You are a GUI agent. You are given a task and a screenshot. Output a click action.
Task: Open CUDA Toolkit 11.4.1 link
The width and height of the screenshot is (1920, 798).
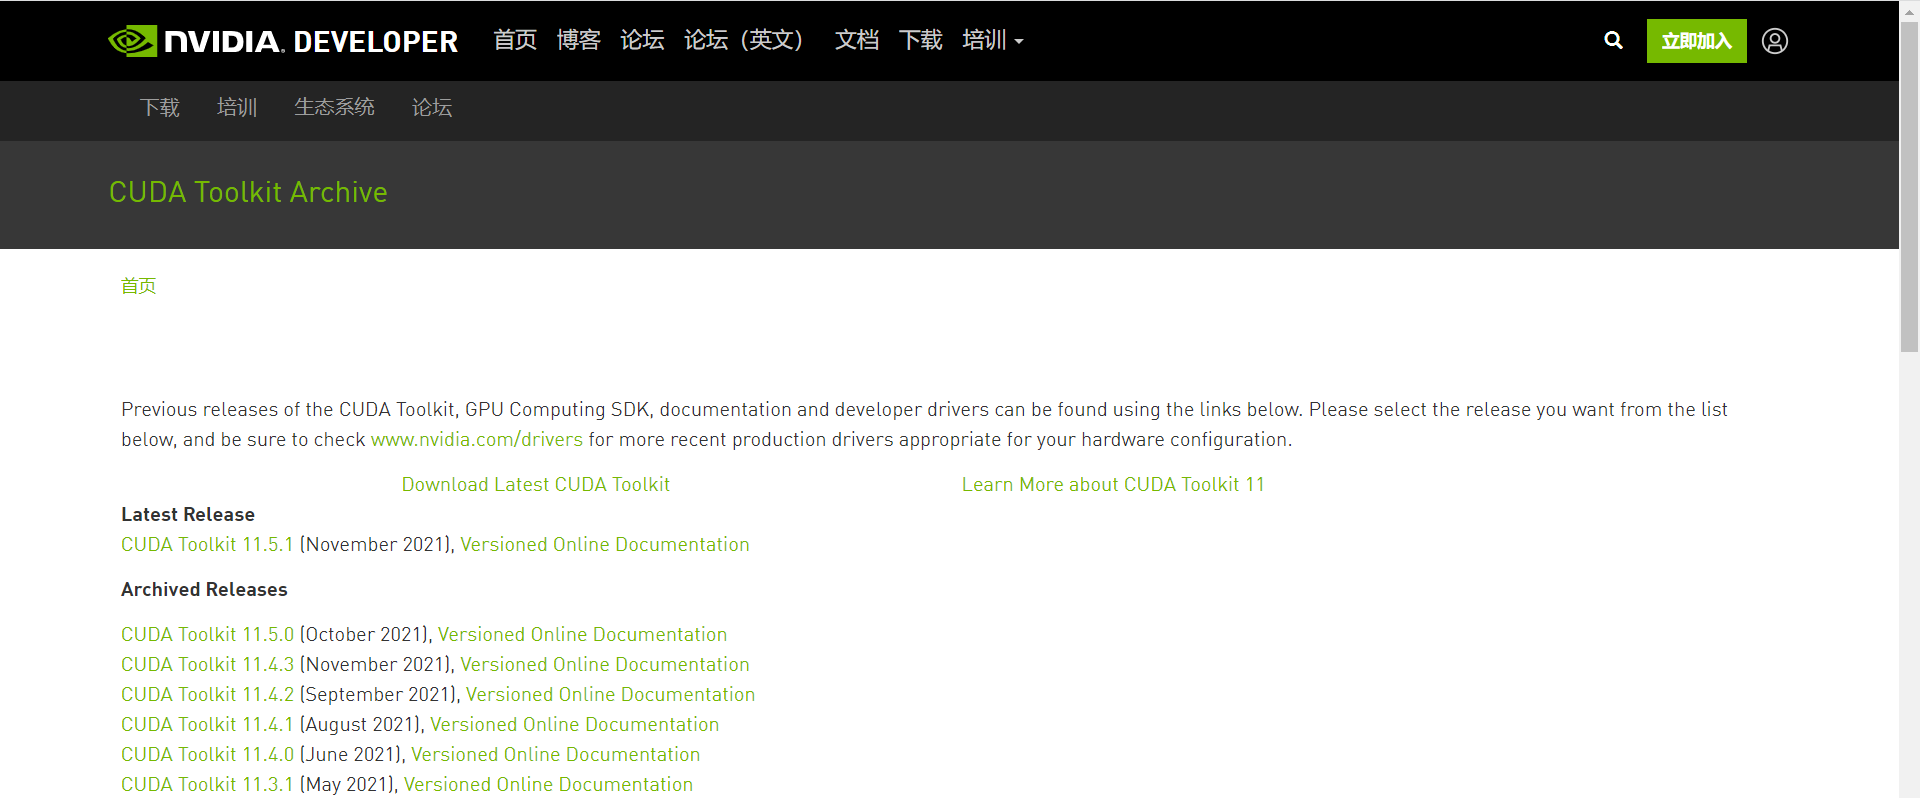click(207, 724)
